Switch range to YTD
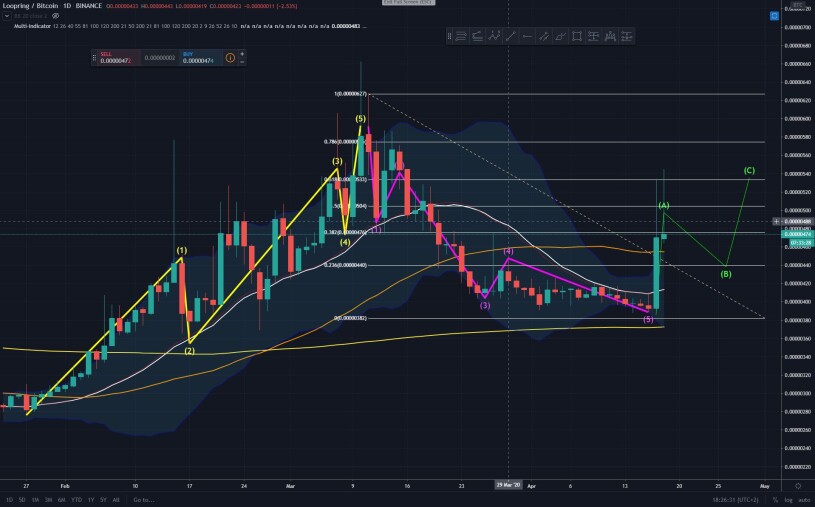Viewport: 815px width, 507px height. pyautogui.click(x=76, y=500)
